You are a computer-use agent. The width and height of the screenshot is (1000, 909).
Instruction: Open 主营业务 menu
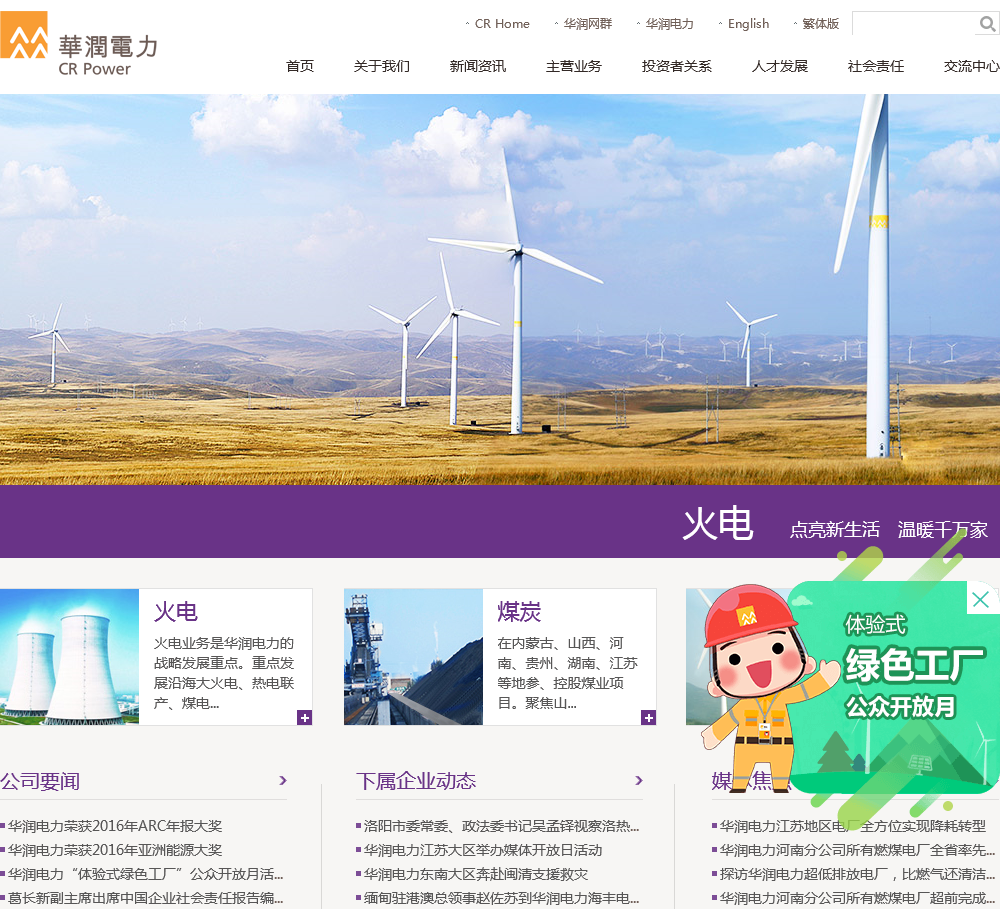[573, 66]
